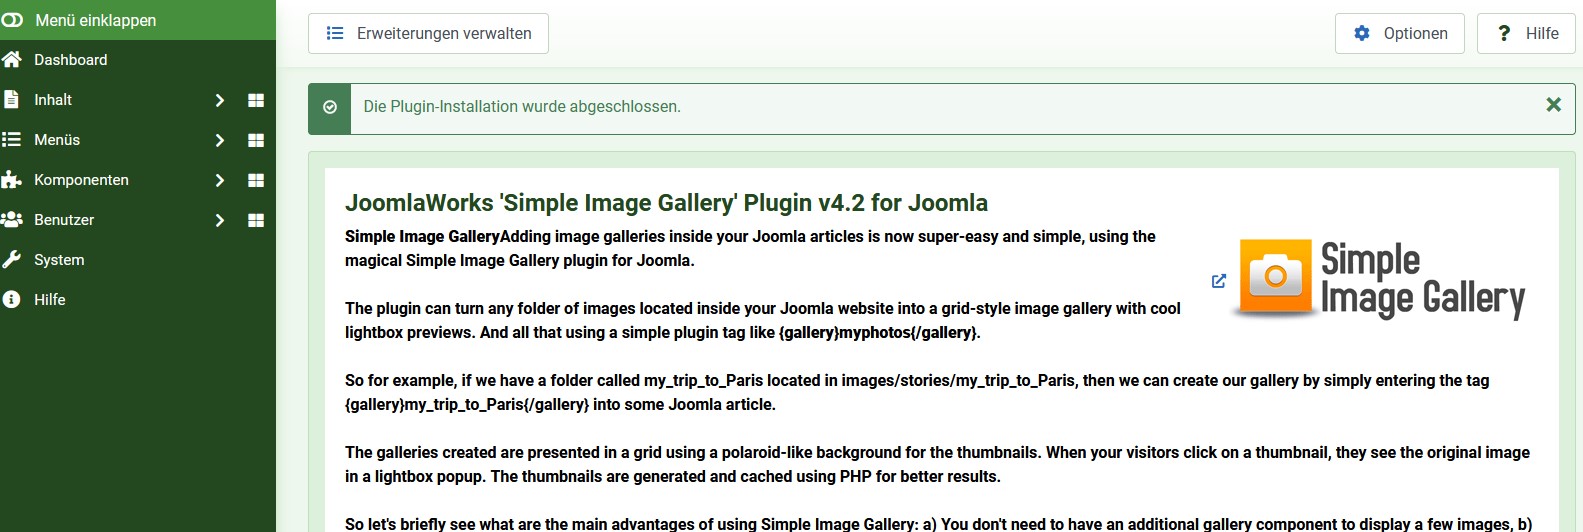Open the Komponenten dashboard grid icon
Screen dimensions: 1583x532
[x=256, y=180]
